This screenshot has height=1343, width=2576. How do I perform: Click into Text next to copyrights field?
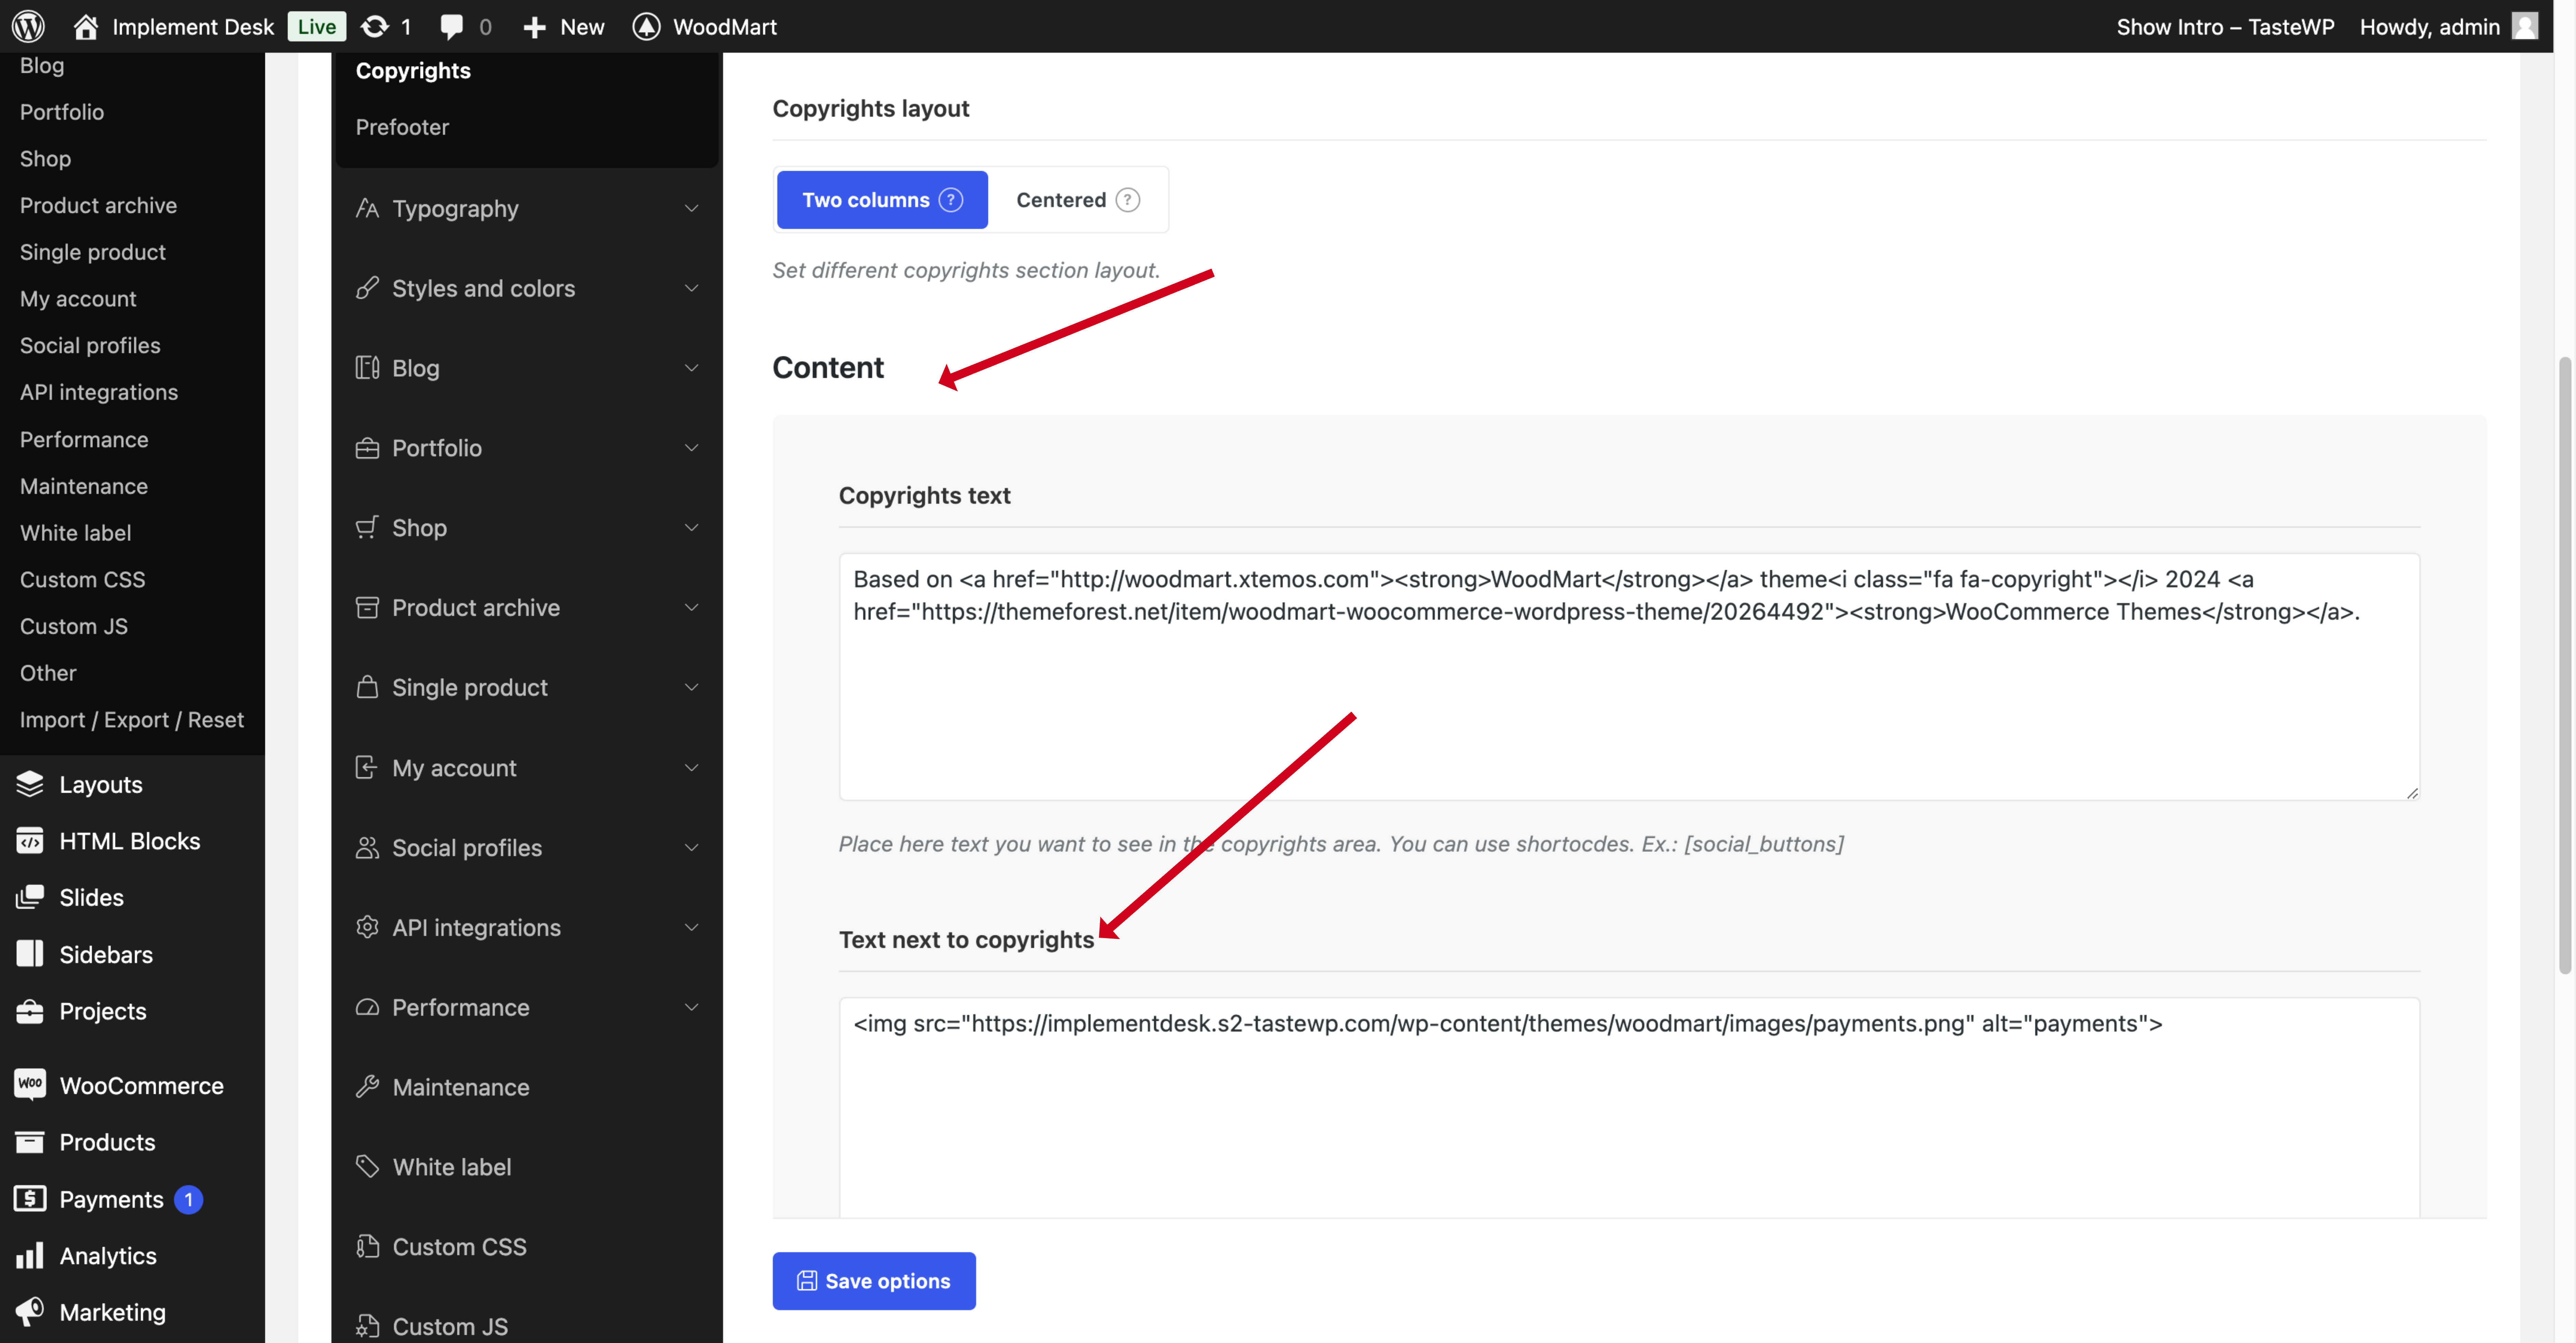[x=1629, y=1108]
